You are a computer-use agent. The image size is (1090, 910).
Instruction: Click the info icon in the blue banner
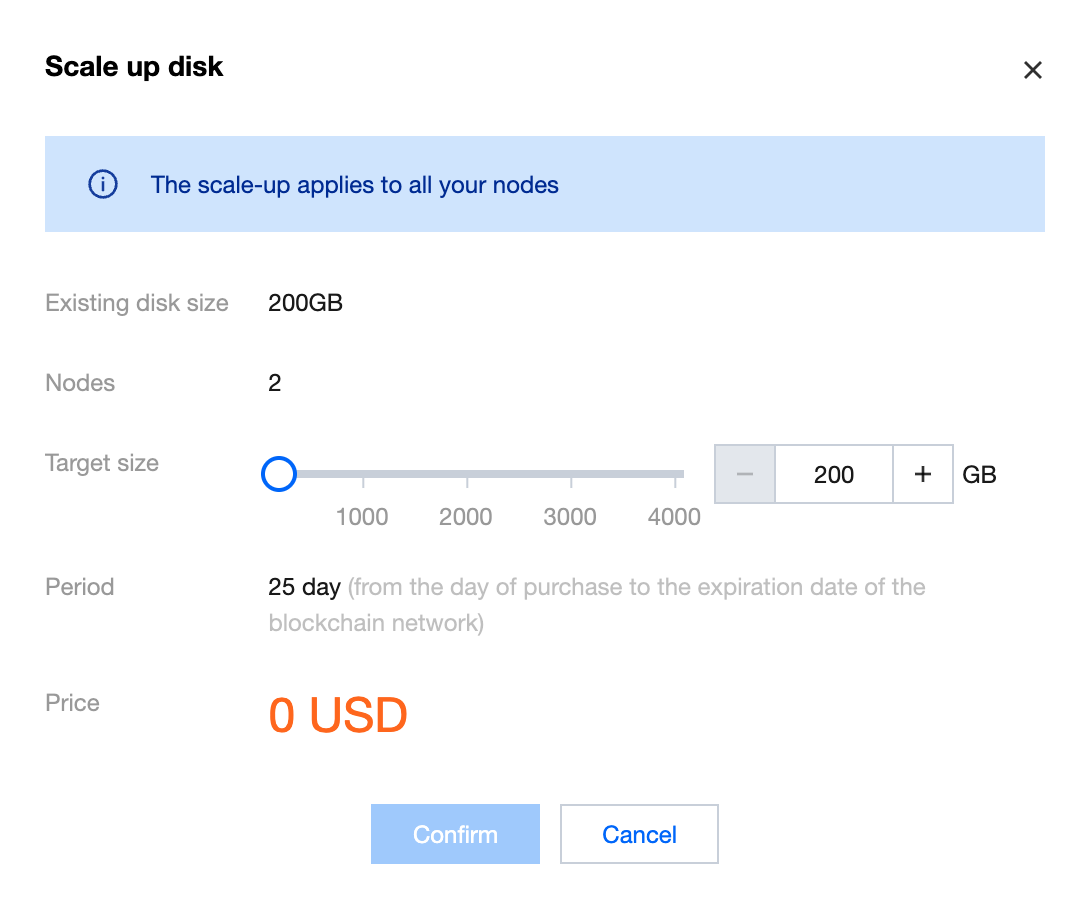(x=103, y=185)
